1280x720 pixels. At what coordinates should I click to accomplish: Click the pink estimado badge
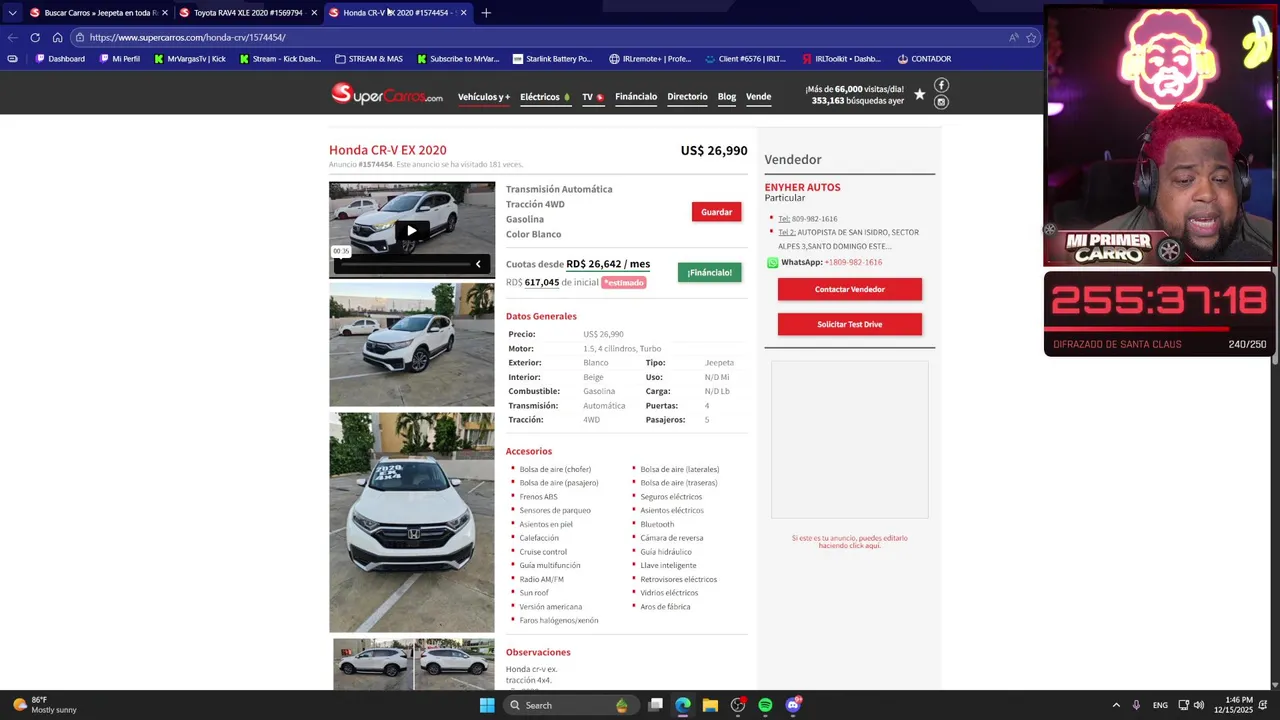point(624,283)
